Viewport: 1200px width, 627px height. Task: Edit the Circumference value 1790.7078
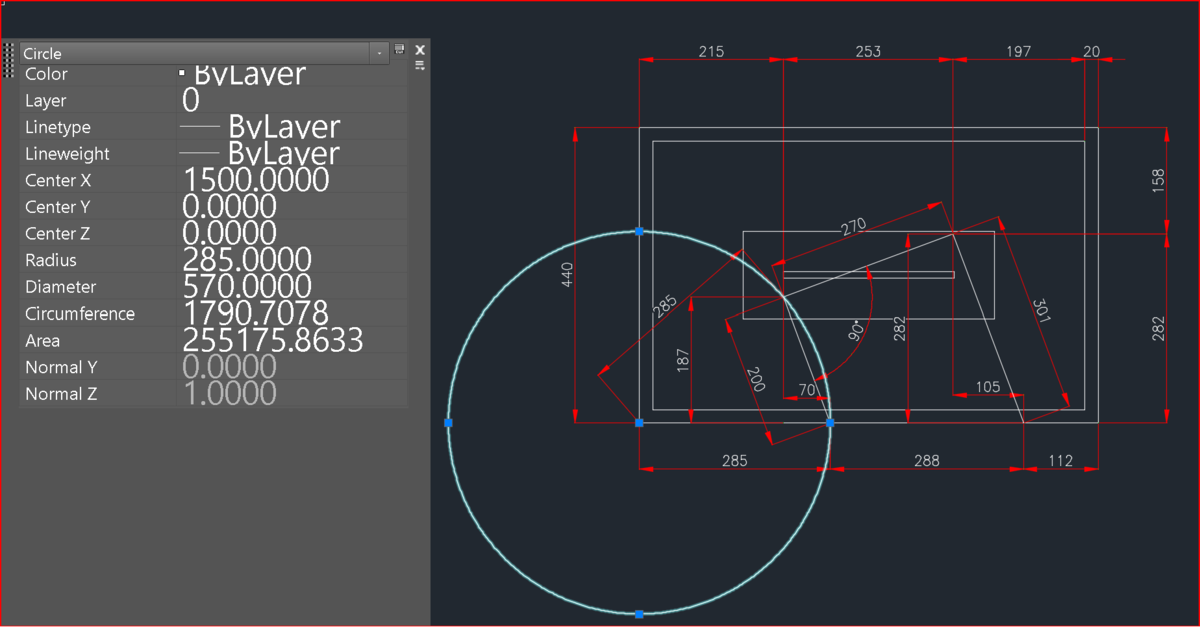pyautogui.click(x=255, y=313)
